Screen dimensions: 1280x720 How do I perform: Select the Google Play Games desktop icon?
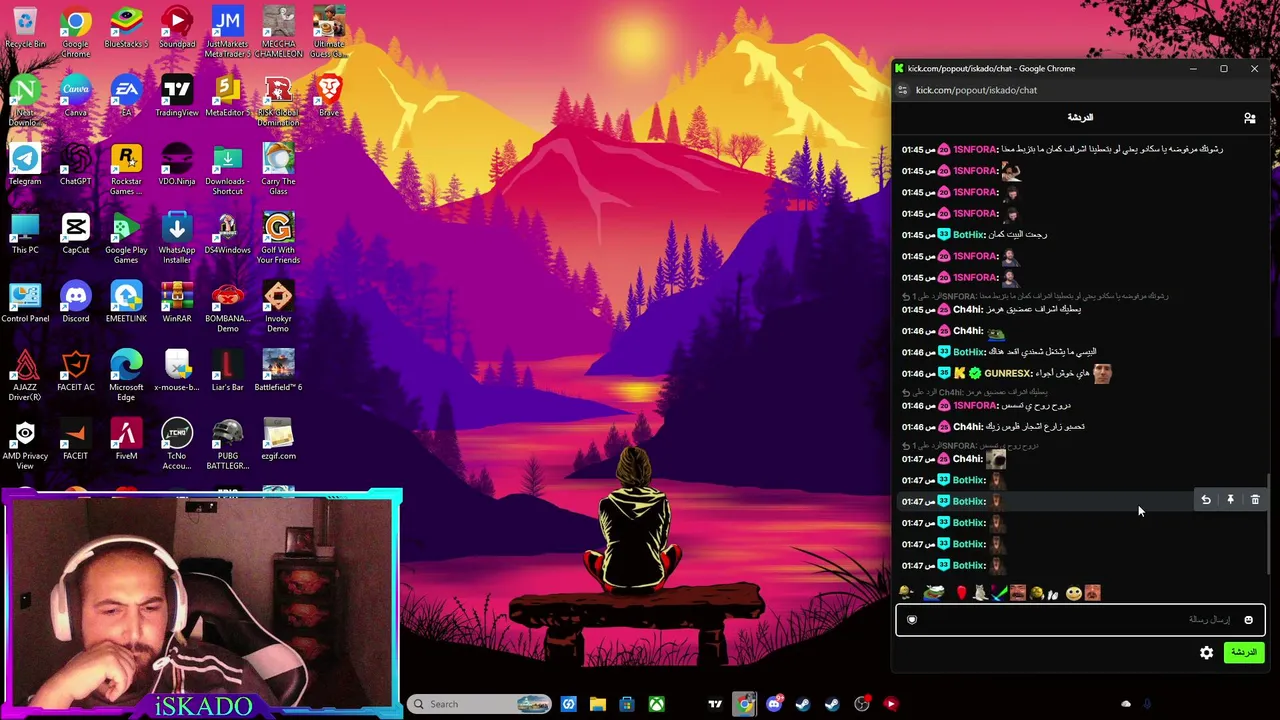126,240
